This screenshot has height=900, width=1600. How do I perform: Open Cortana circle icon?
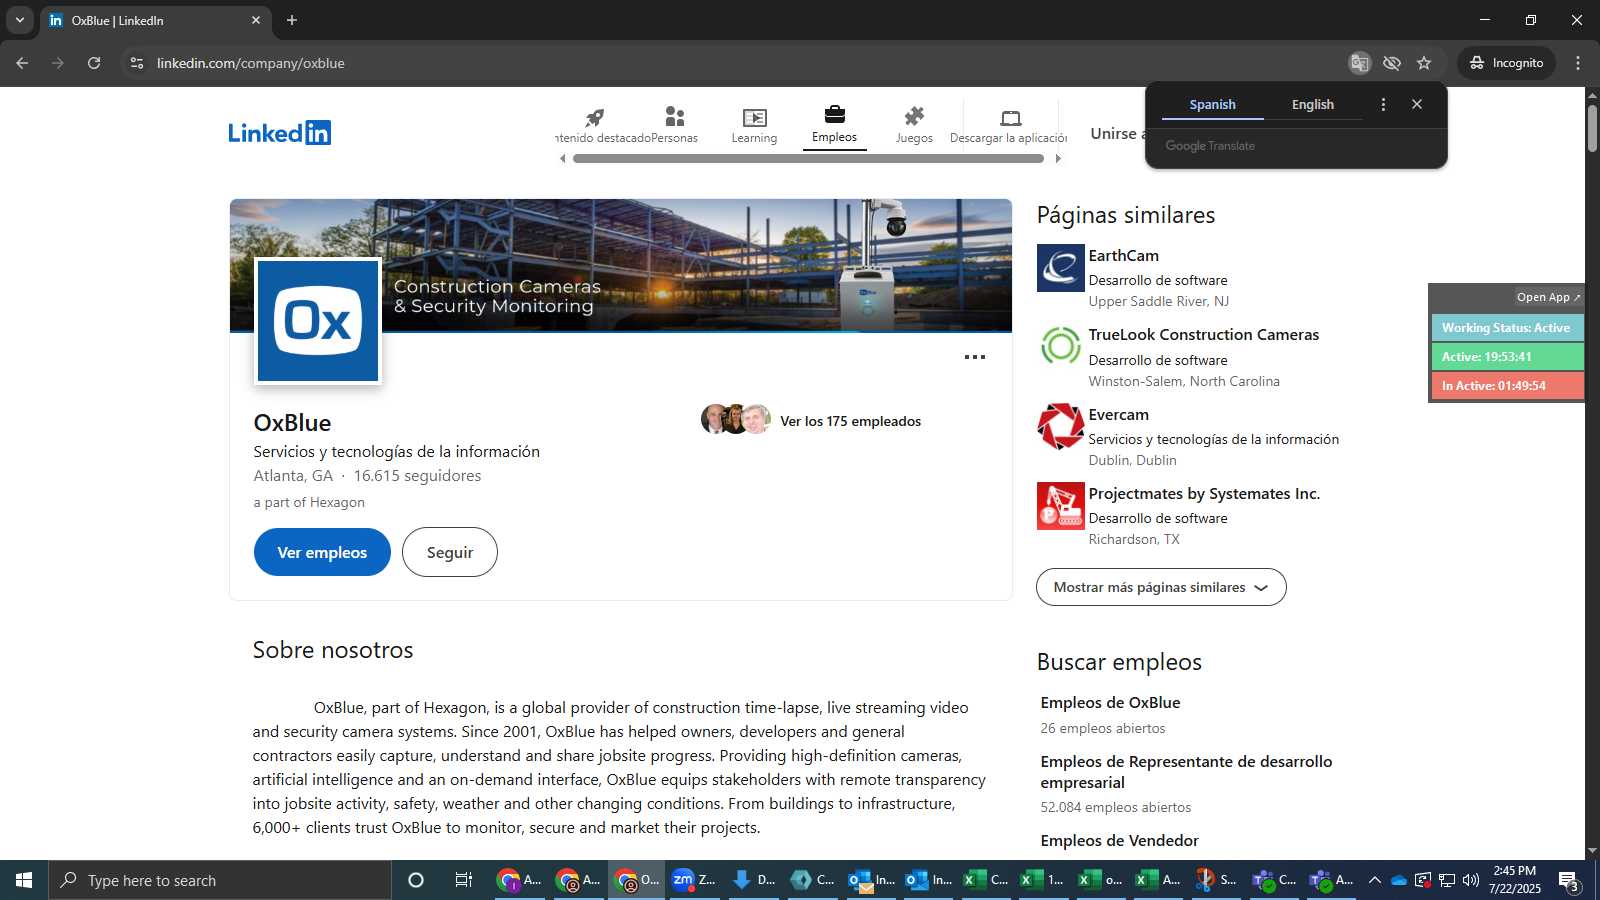(x=416, y=880)
